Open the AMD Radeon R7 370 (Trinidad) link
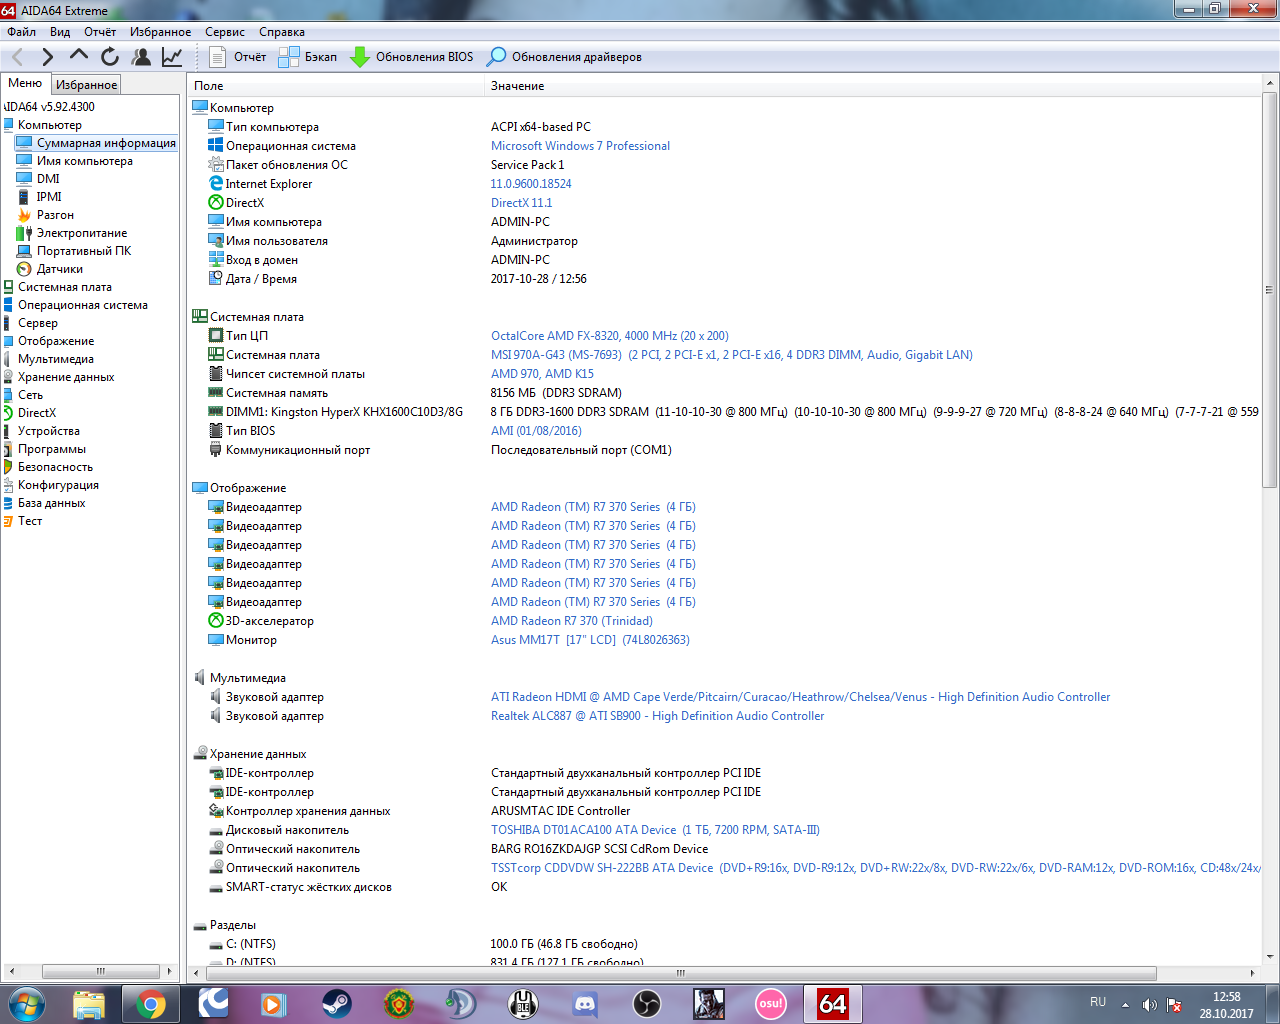Screen dimensions: 1280x1024 pyautogui.click(x=572, y=621)
